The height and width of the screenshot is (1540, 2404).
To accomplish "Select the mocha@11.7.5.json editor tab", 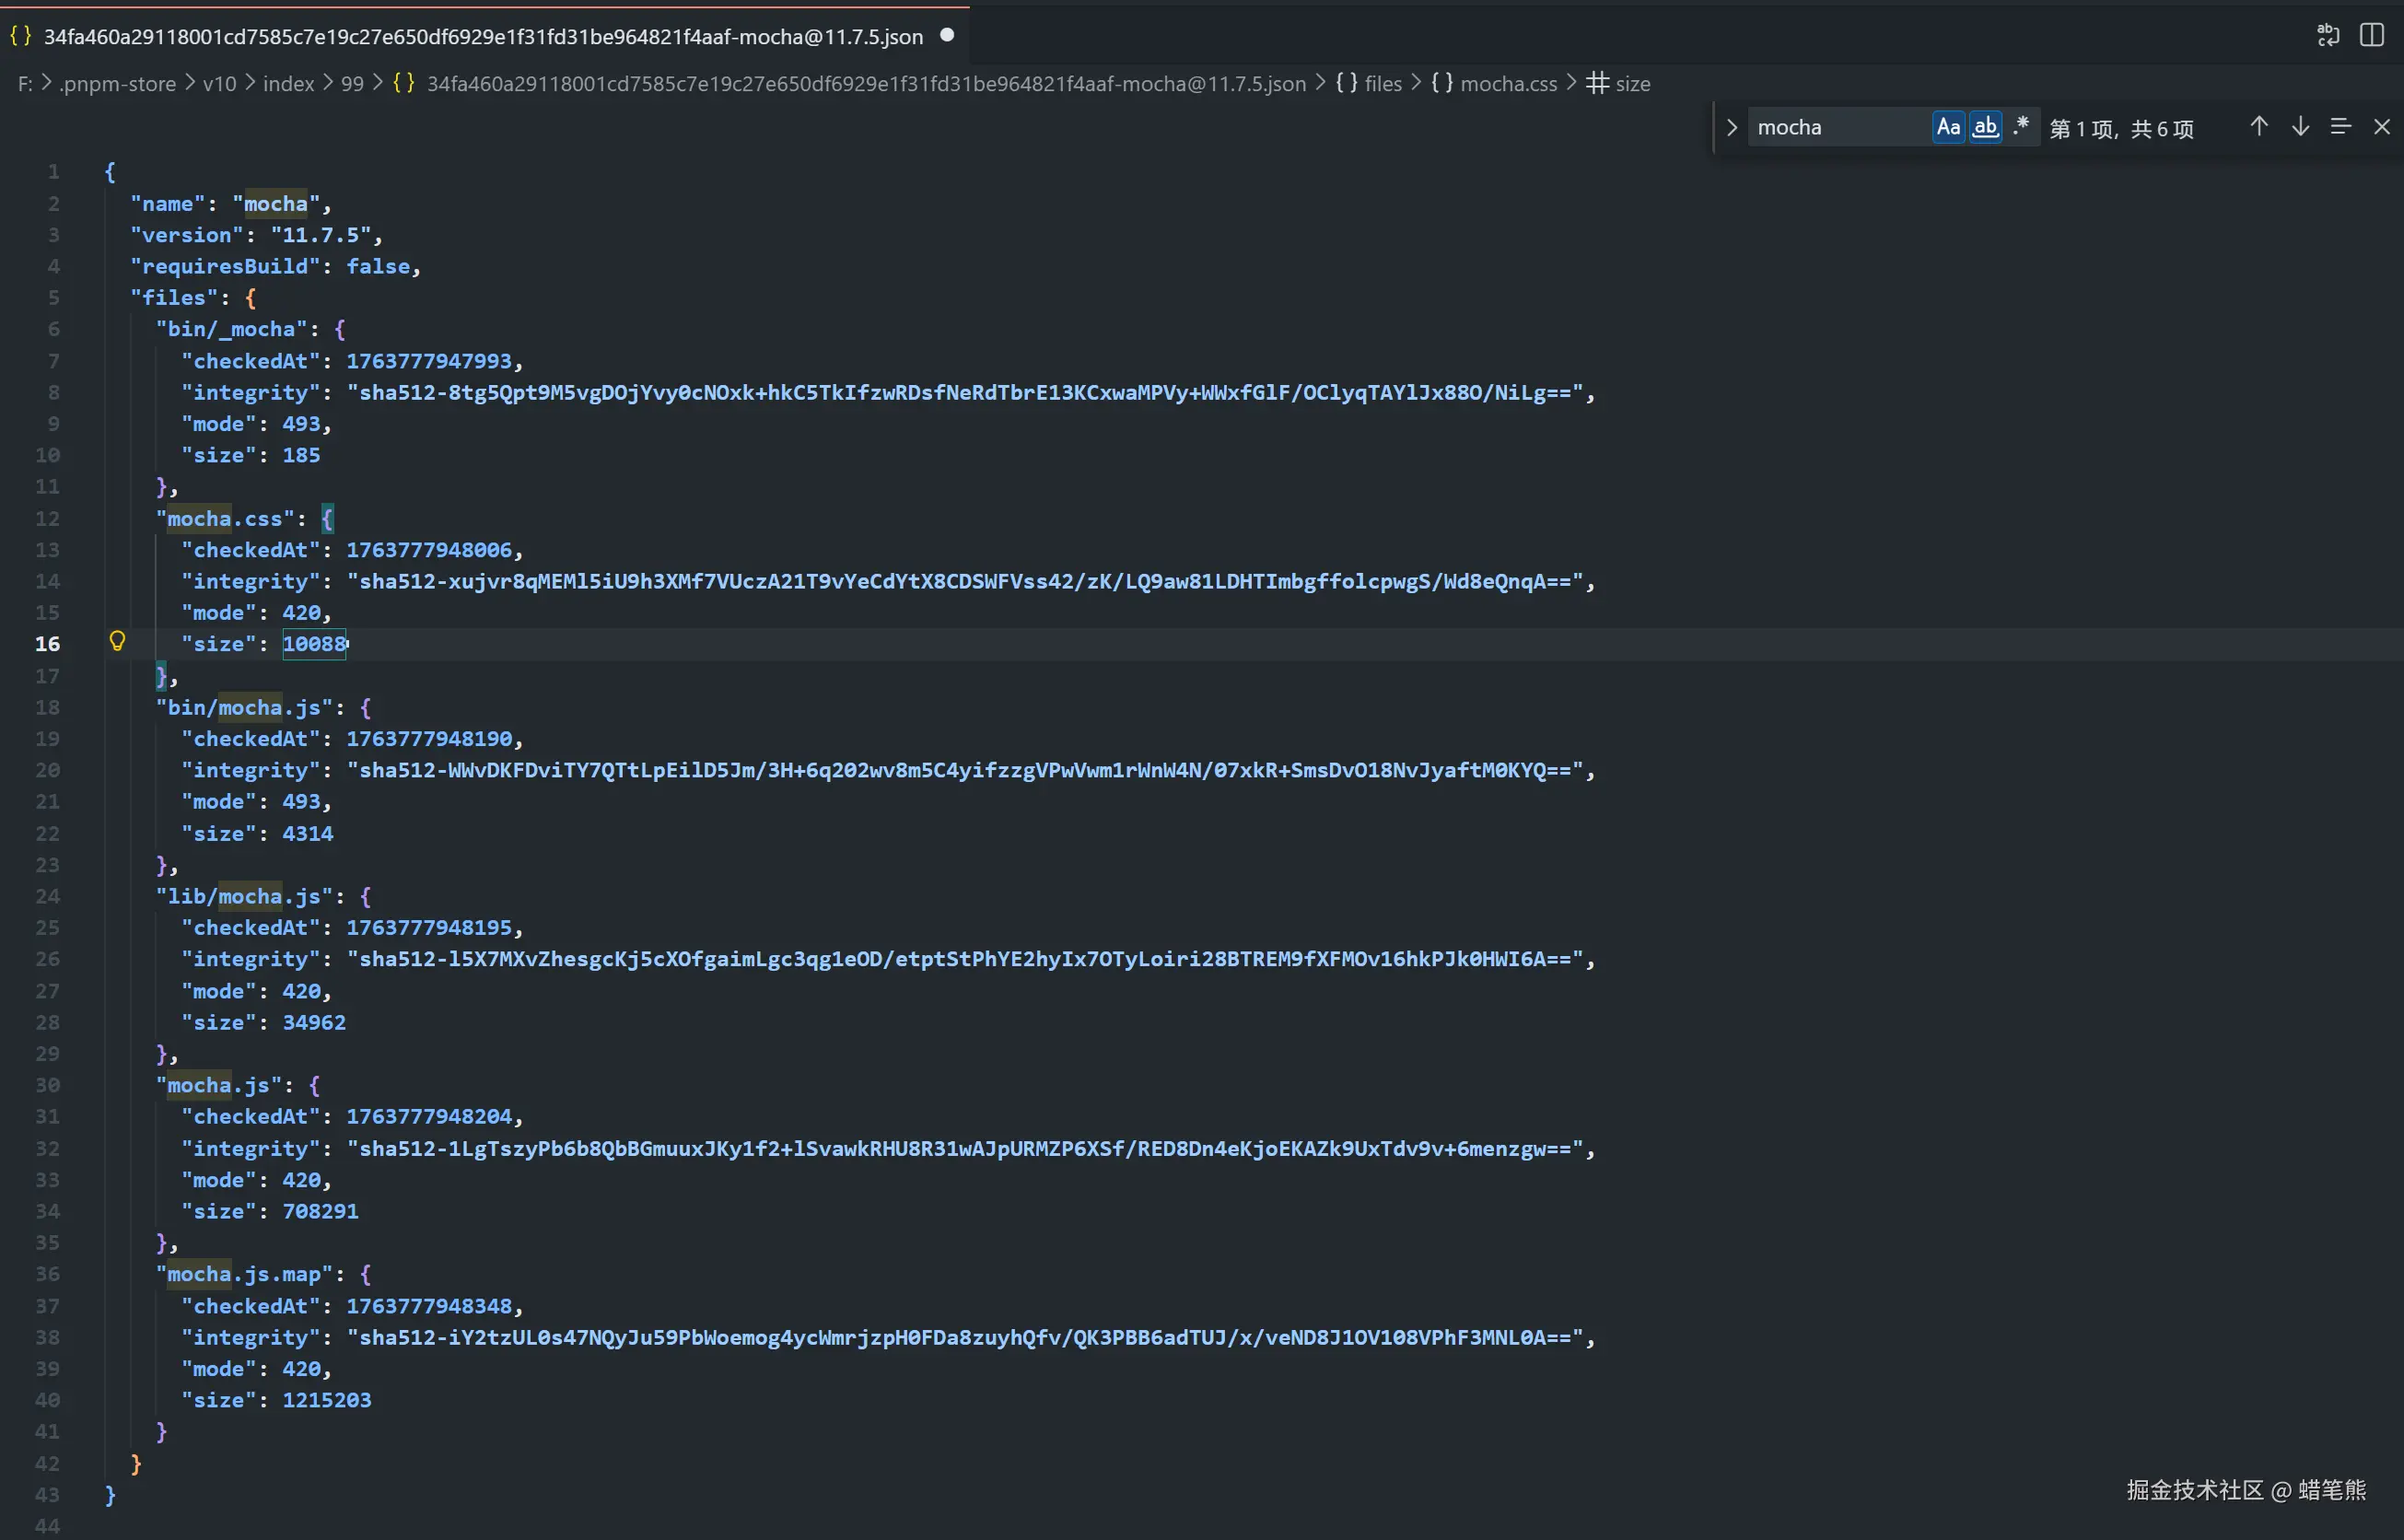I will click(482, 37).
